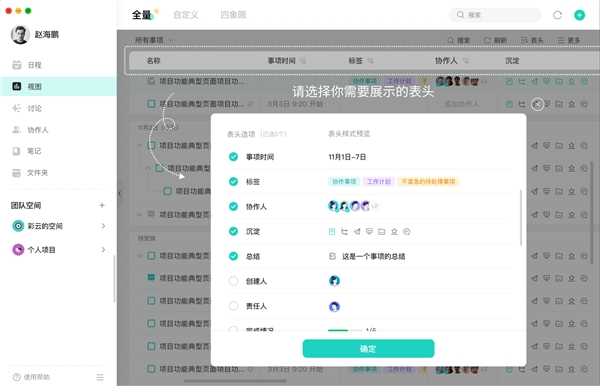Open the 更多 toolbar menu
600x386 pixels.
point(569,40)
